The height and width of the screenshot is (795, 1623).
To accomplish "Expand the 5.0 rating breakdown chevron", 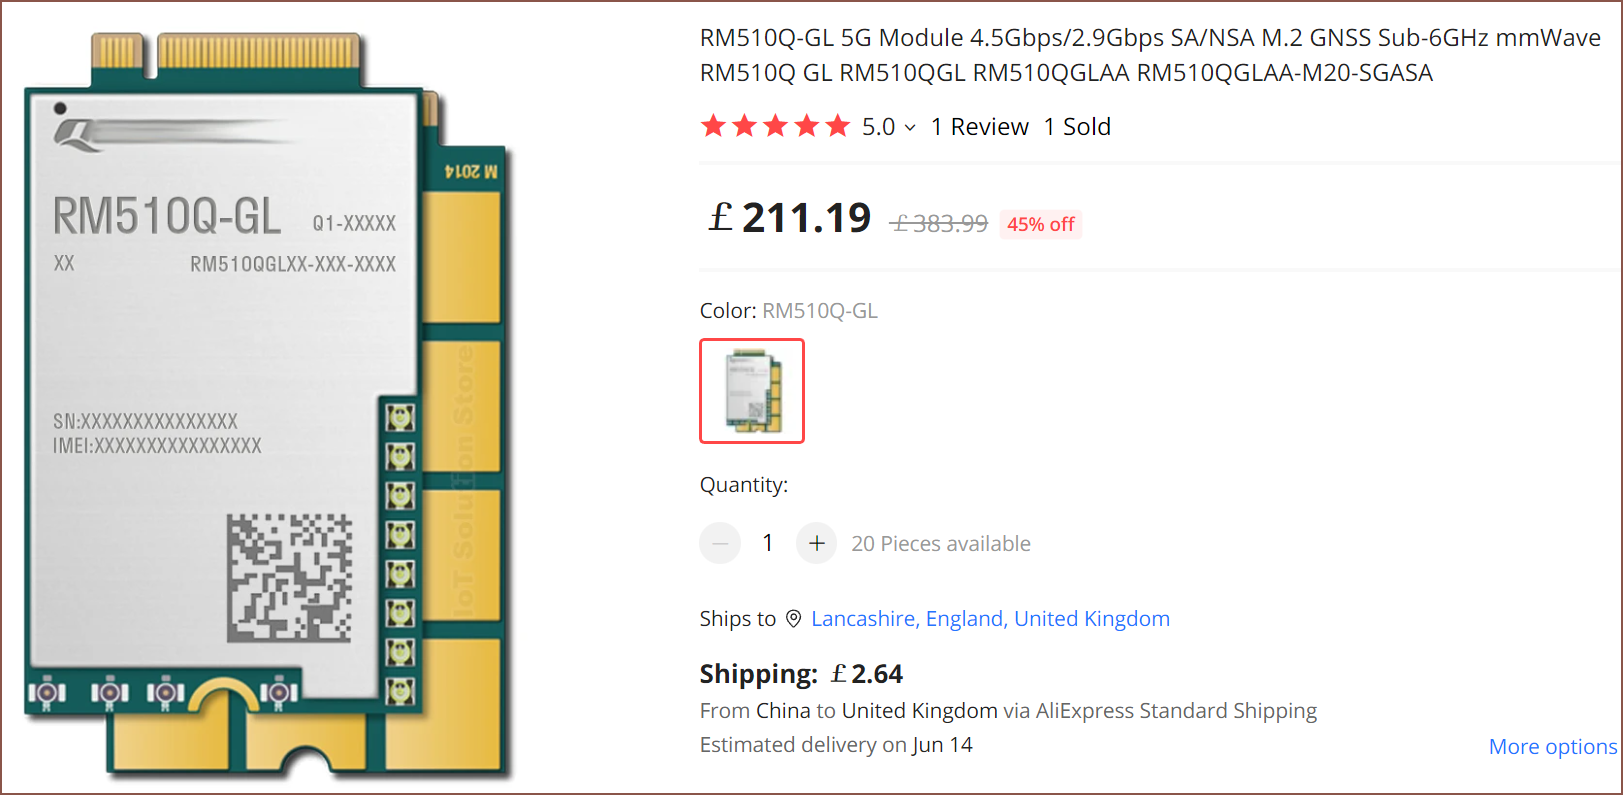I will [910, 128].
